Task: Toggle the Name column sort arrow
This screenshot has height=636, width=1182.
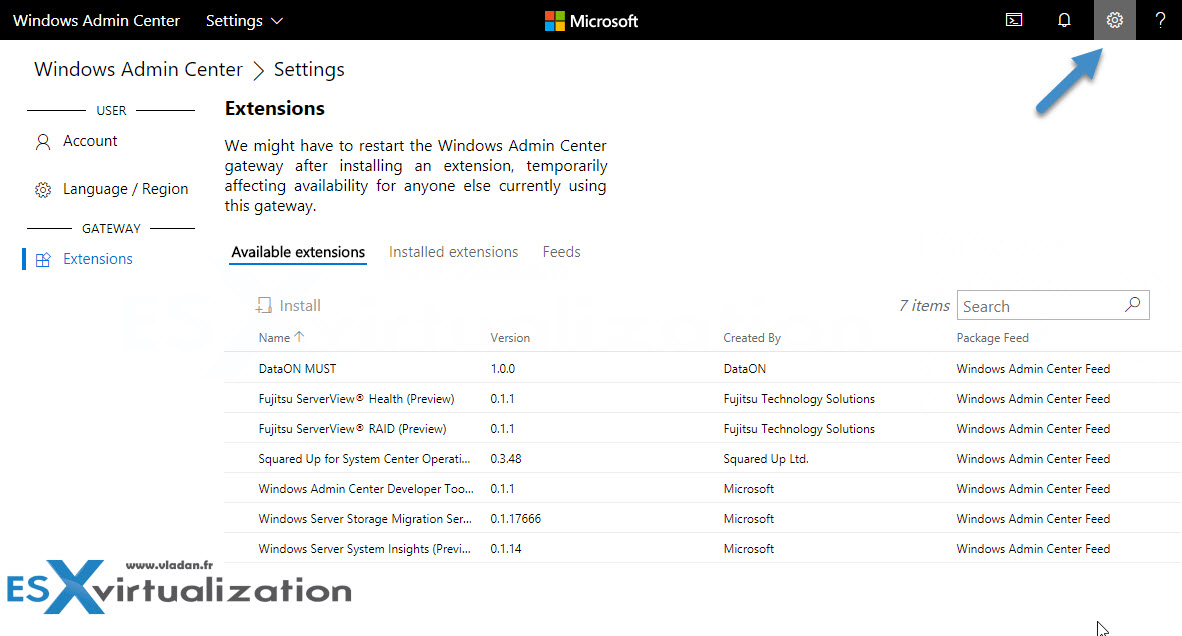Action: point(299,337)
